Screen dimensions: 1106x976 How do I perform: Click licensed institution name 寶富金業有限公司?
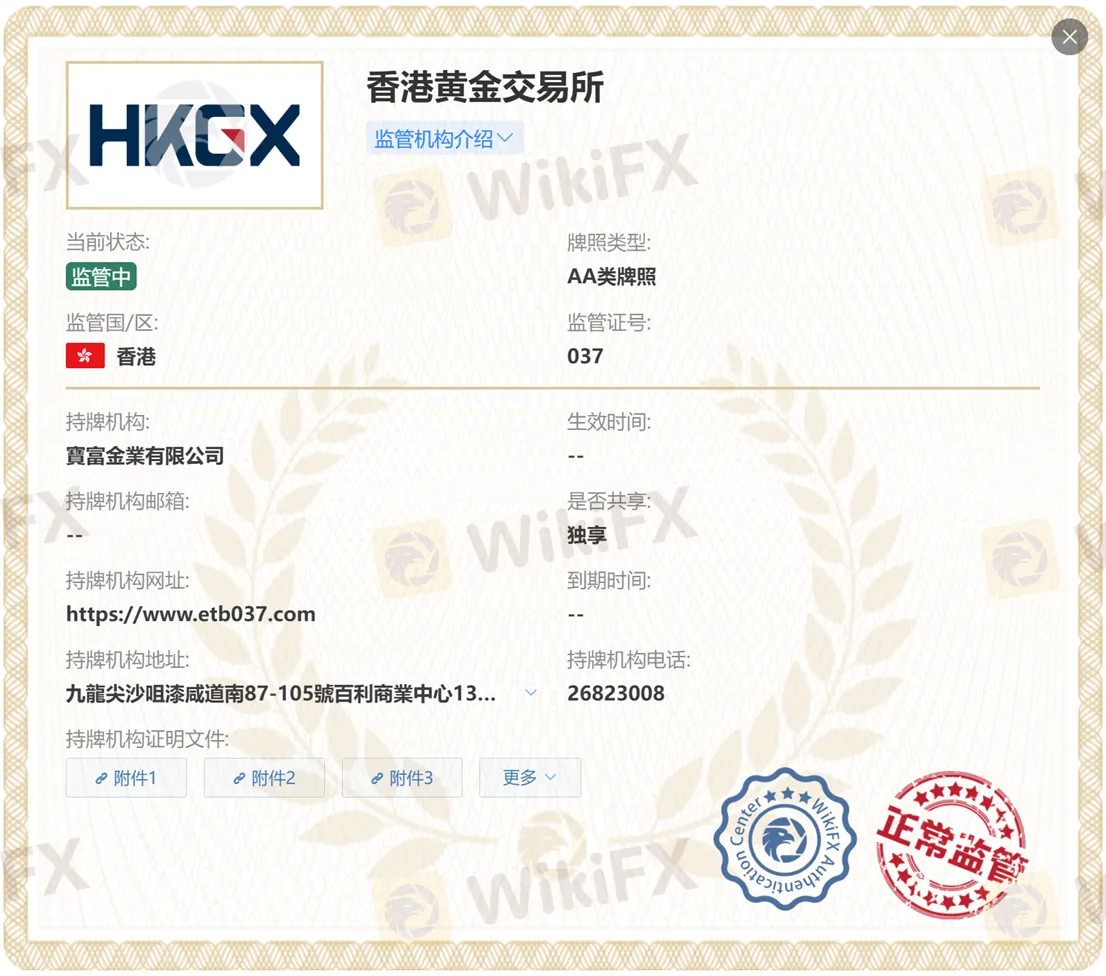pyautogui.click(x=145, y=456)
